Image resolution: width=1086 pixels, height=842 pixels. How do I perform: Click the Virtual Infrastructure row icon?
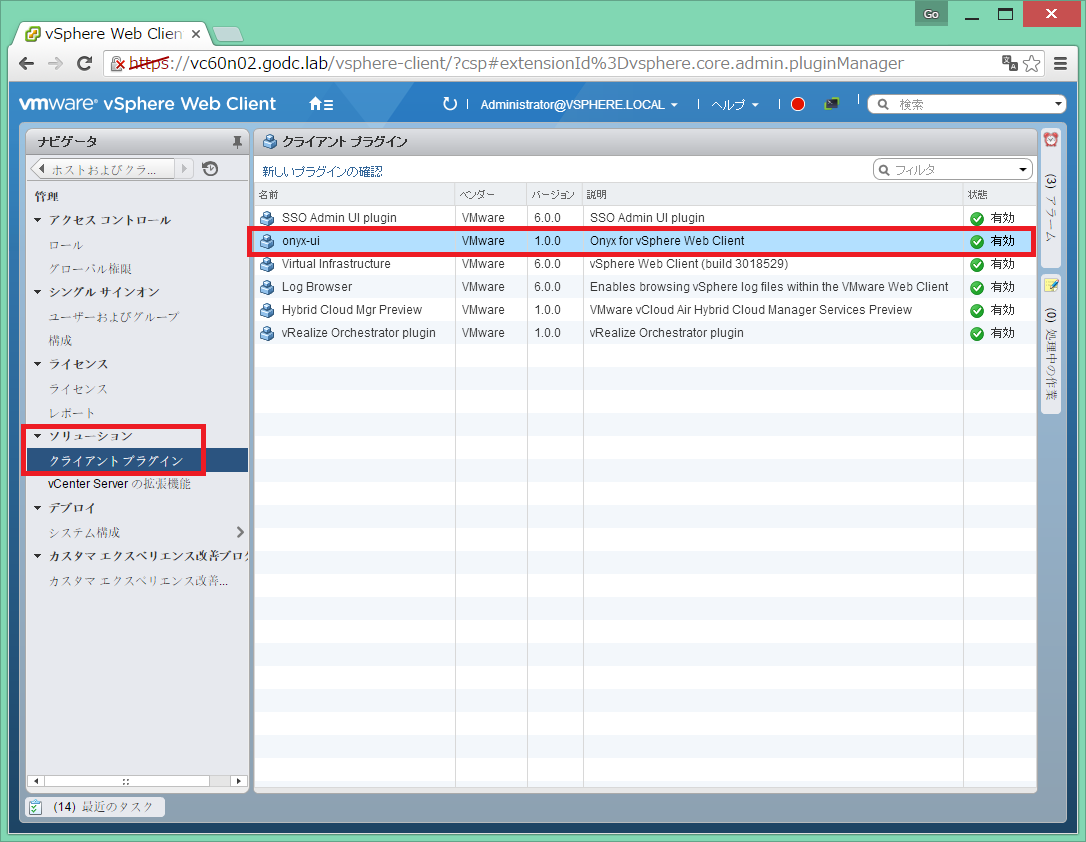pos(267,264)
